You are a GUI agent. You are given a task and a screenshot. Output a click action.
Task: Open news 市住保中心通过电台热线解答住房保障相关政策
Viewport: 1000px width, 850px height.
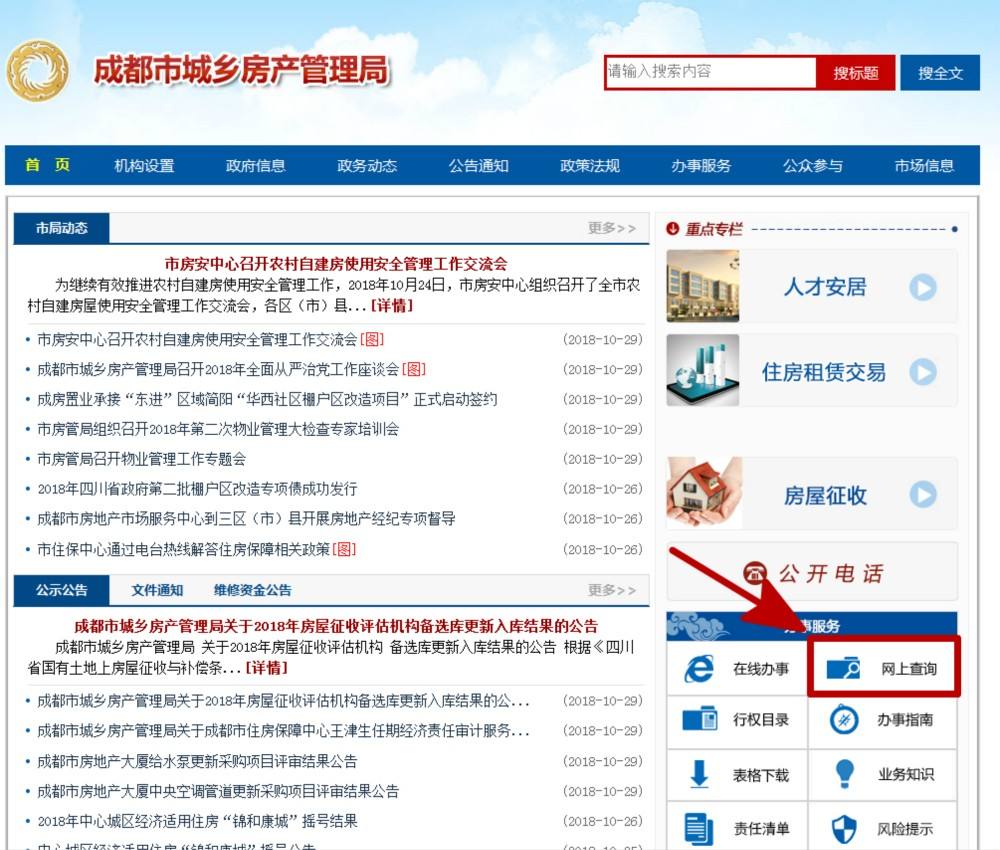pos(184,549)
